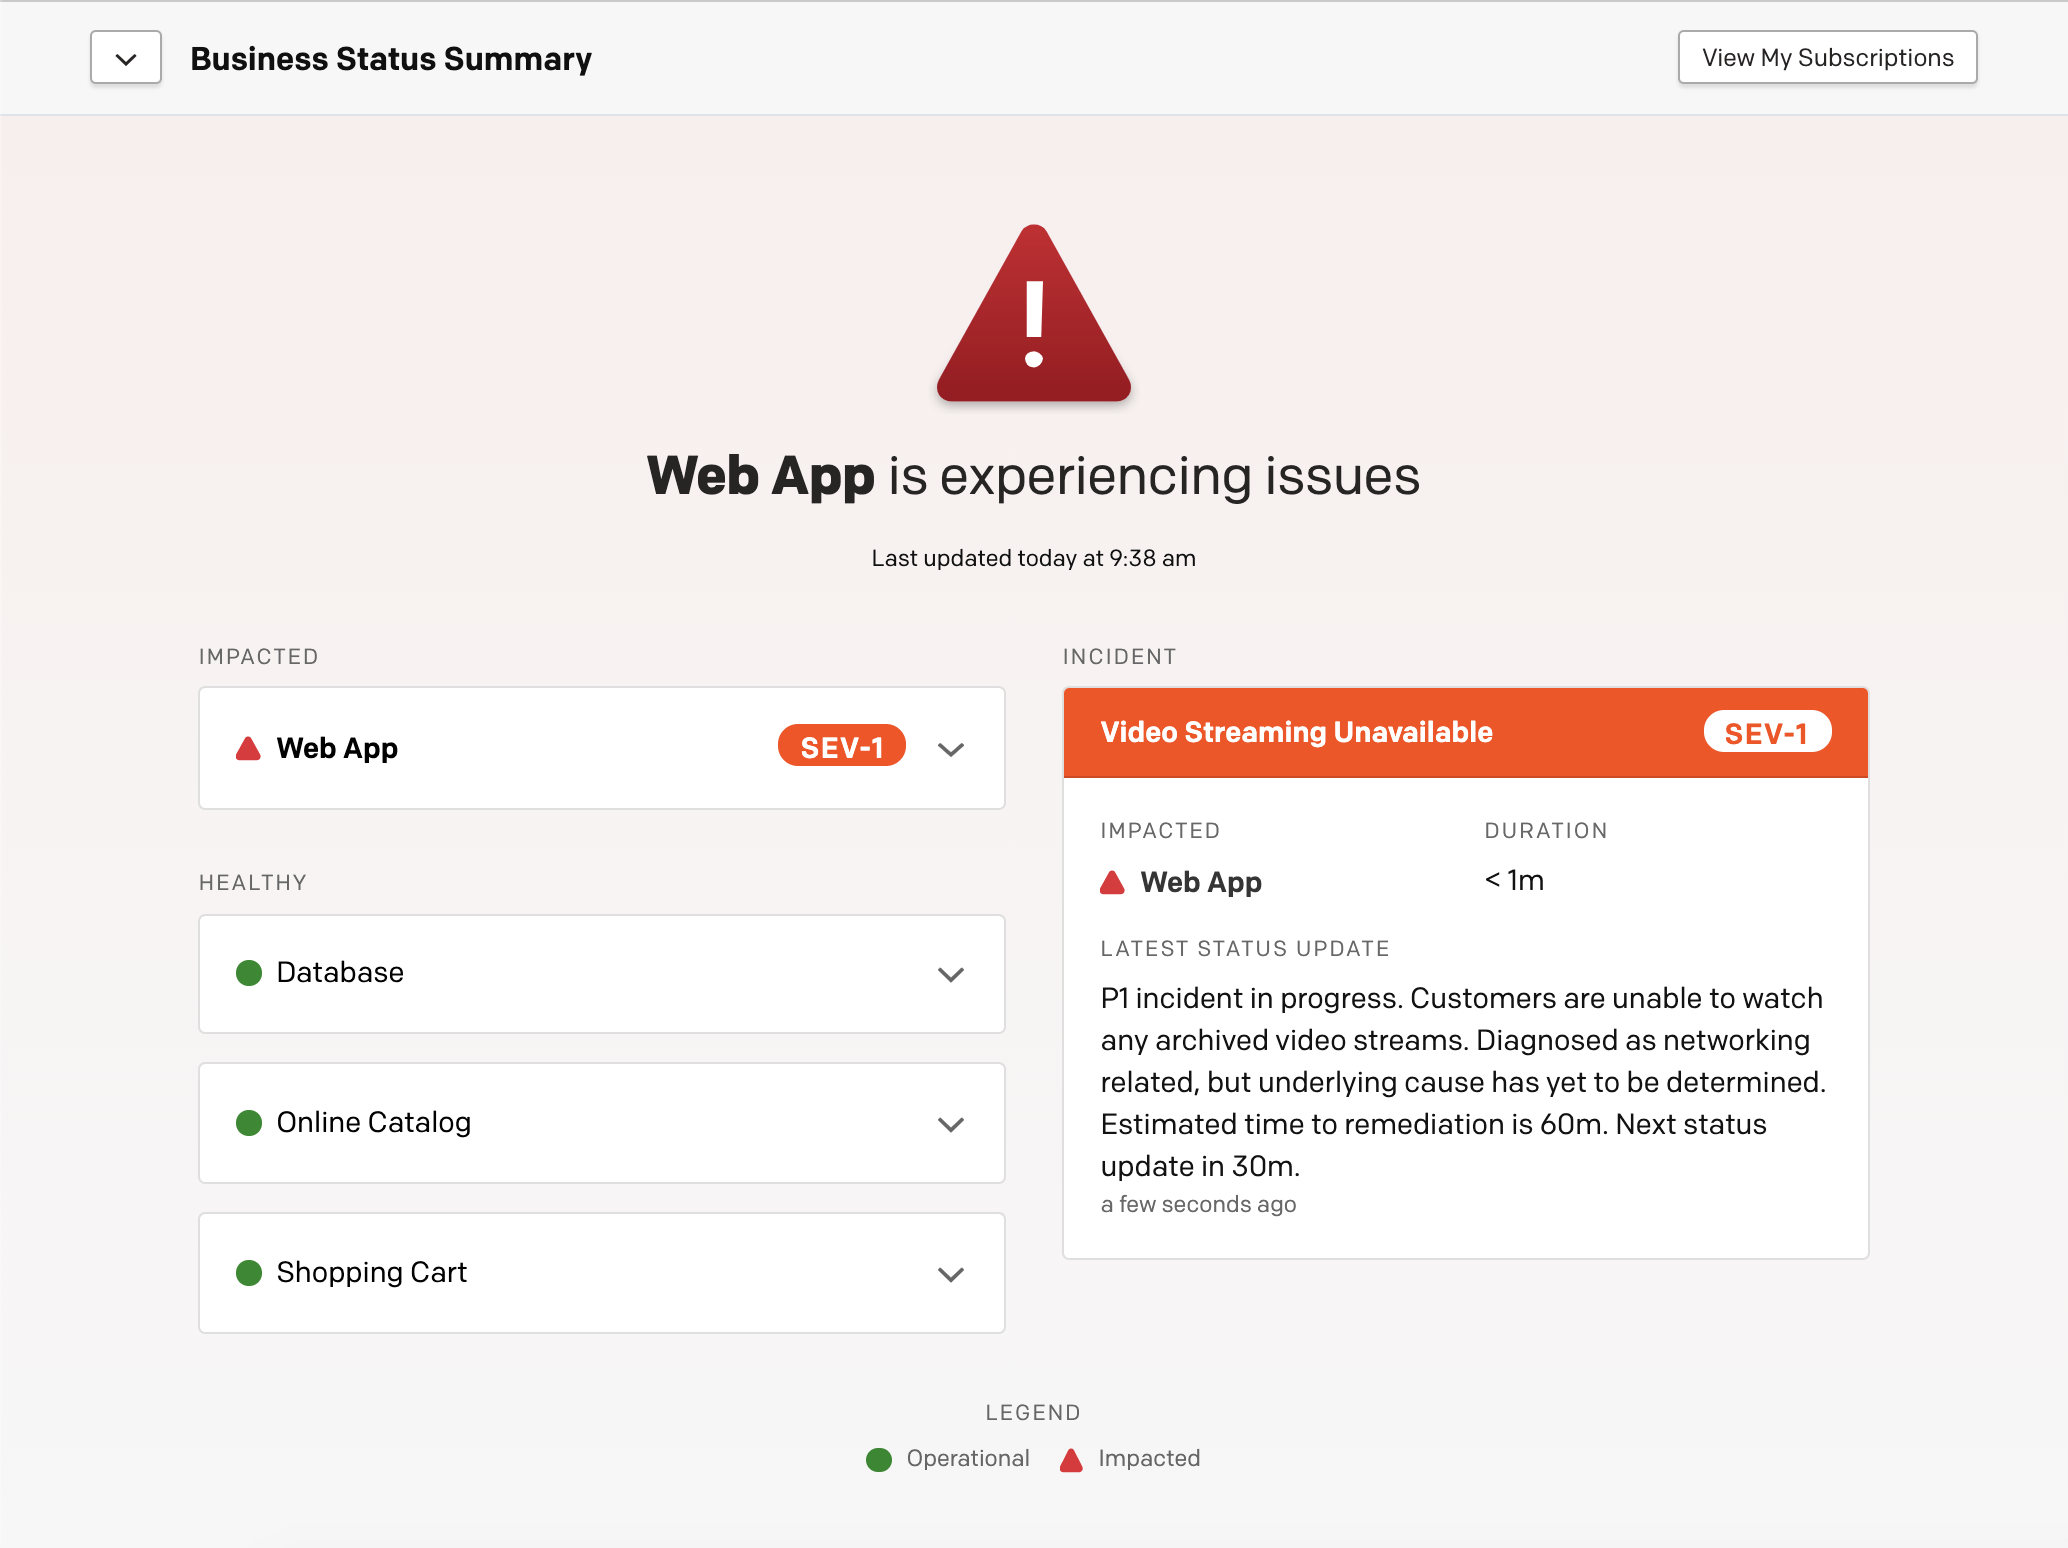The height and width of the screenshot is (1548, 2068).
Task: Click white SEV-1 badge in incident header
Action: 1766,733
